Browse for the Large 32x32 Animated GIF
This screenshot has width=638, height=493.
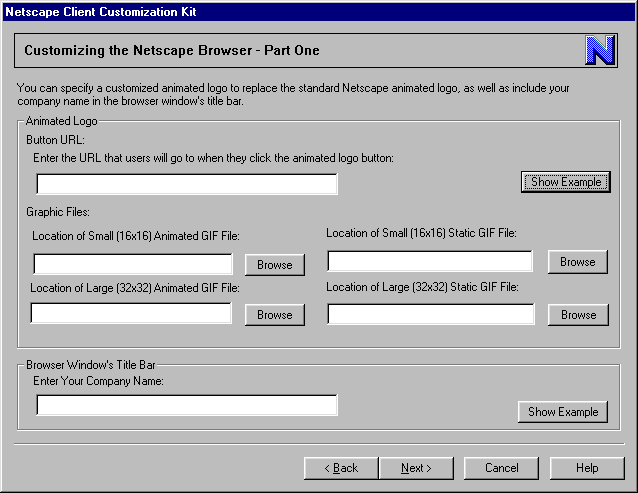pos(274,314)
